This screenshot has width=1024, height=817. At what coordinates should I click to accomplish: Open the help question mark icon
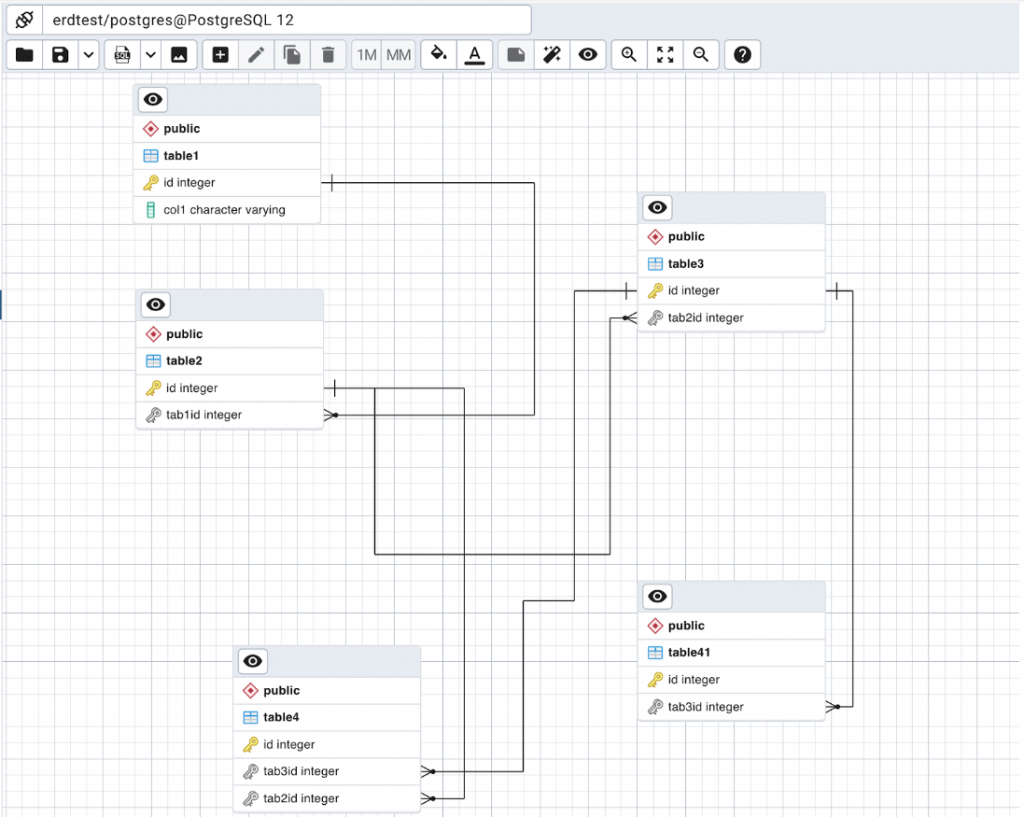click(742, 55)
